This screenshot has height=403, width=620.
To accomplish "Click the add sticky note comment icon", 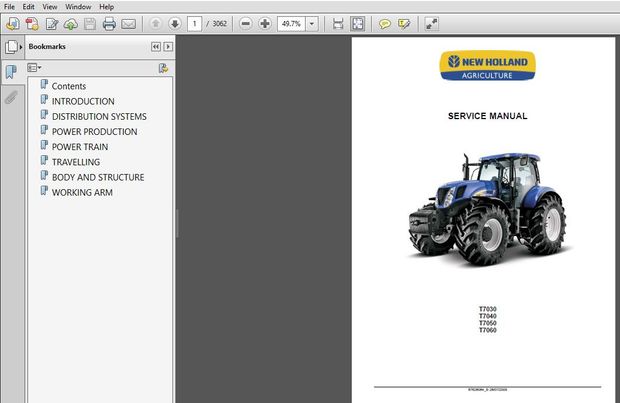I will coord(384,24).
